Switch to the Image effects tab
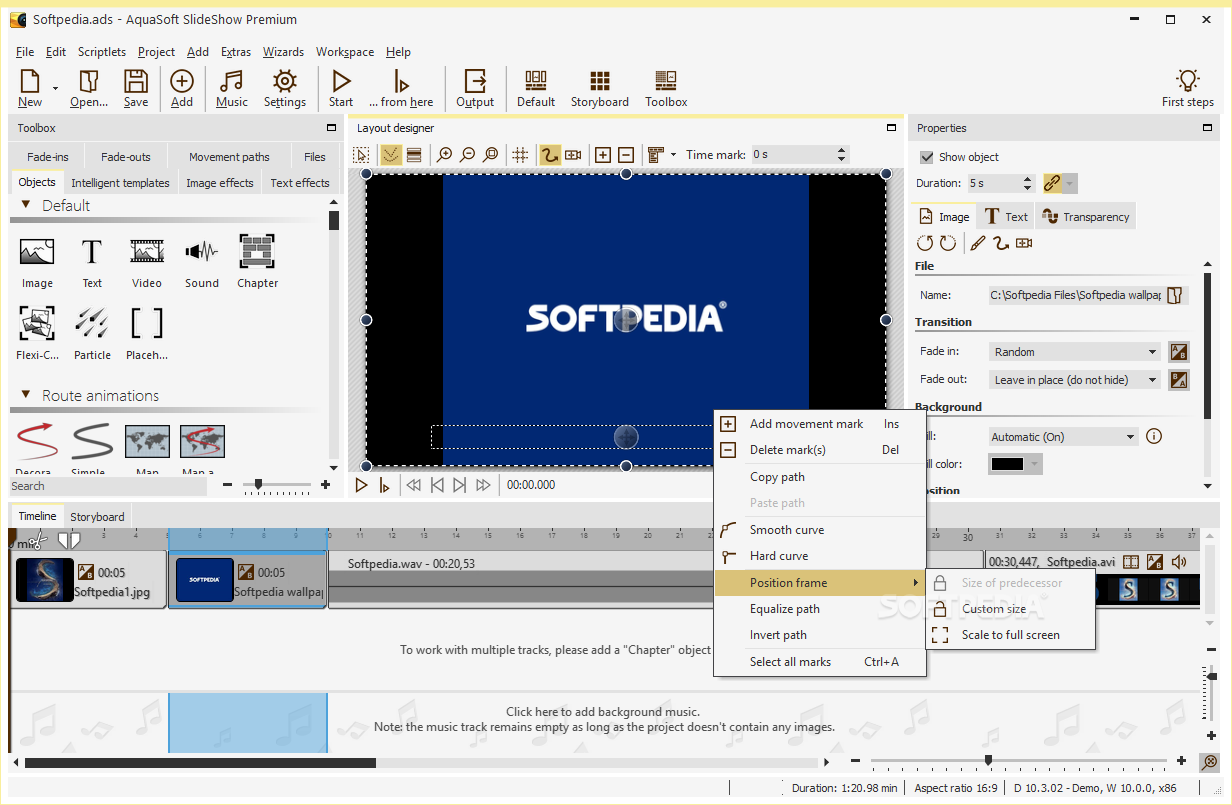Image resolution: width=1232 pixels, height=805 pixels. (220, 183)
